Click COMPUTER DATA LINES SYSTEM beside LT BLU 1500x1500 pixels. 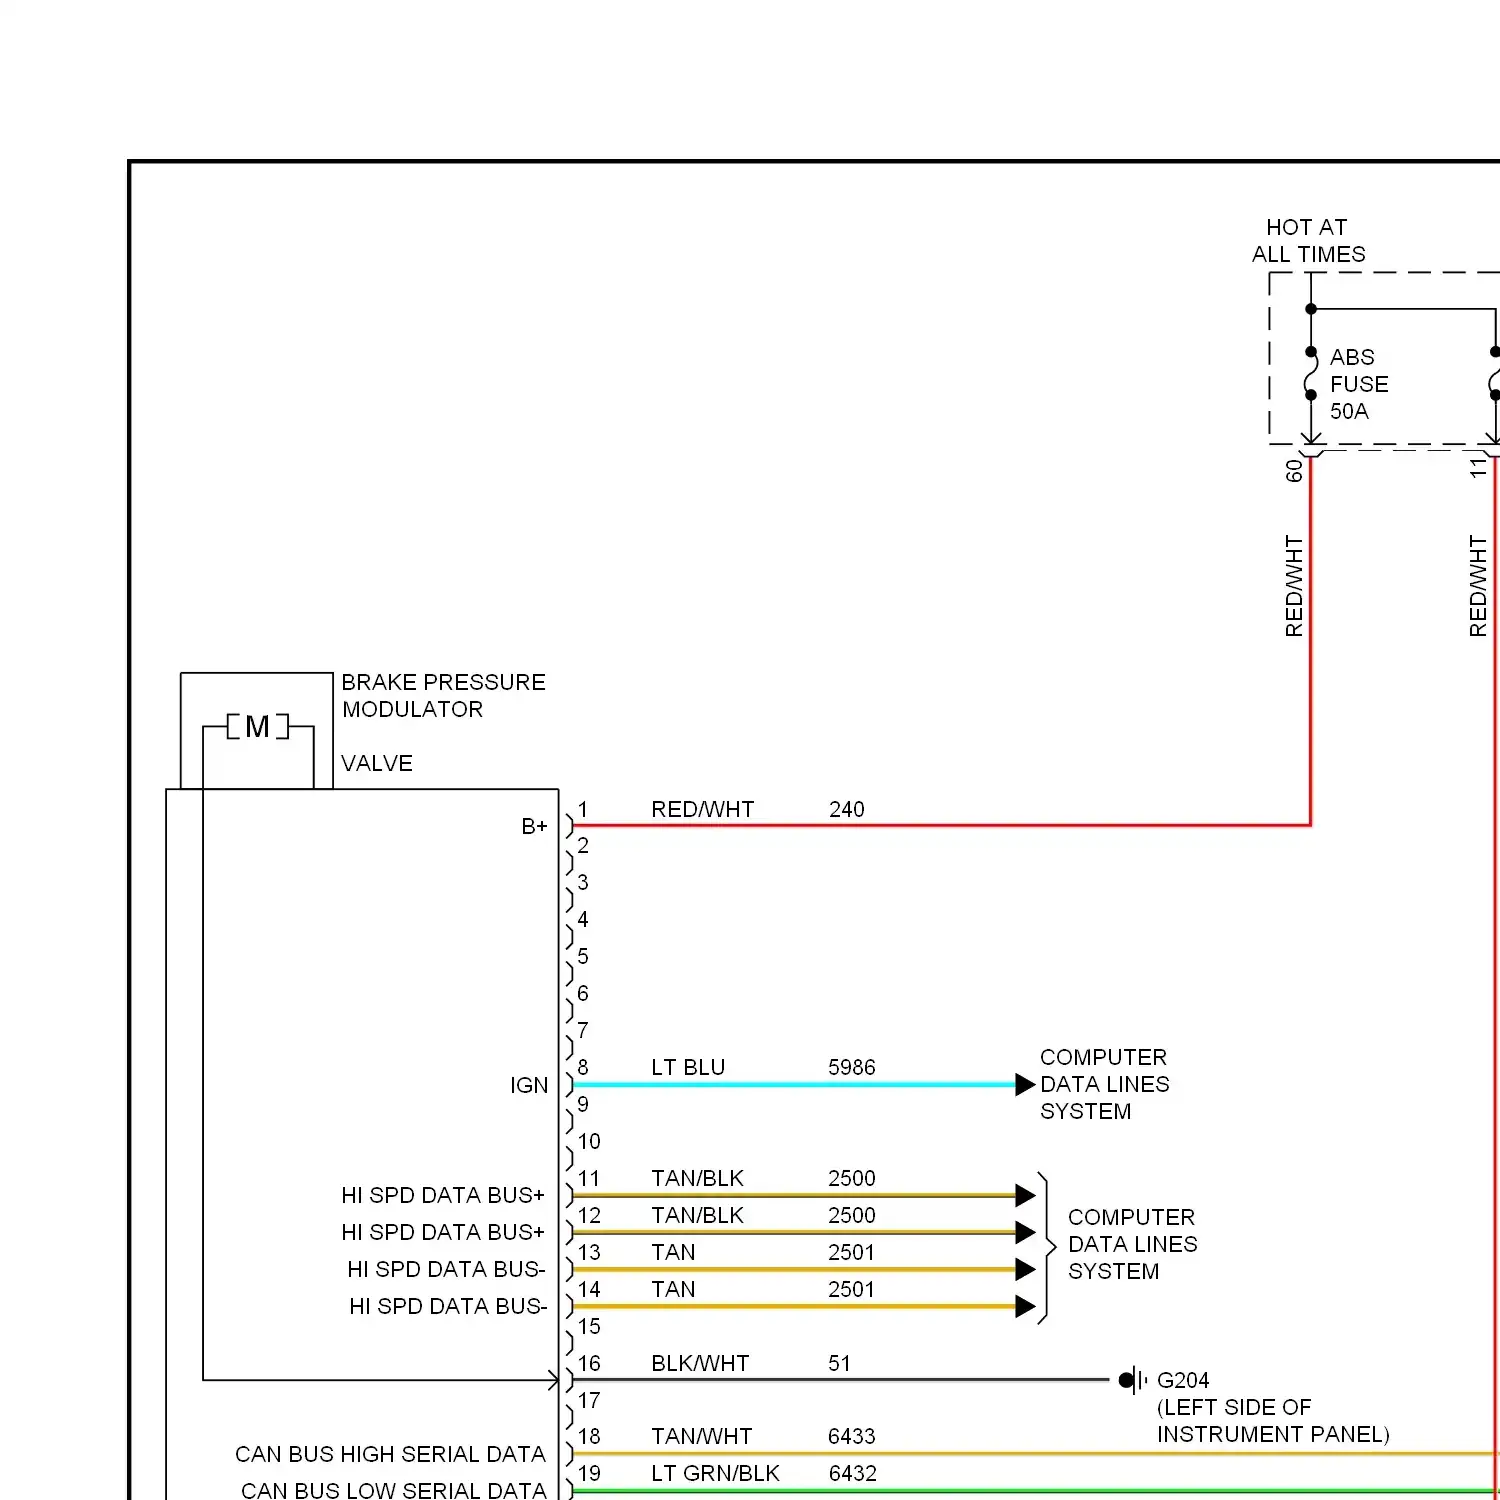coord(1104,1084)
